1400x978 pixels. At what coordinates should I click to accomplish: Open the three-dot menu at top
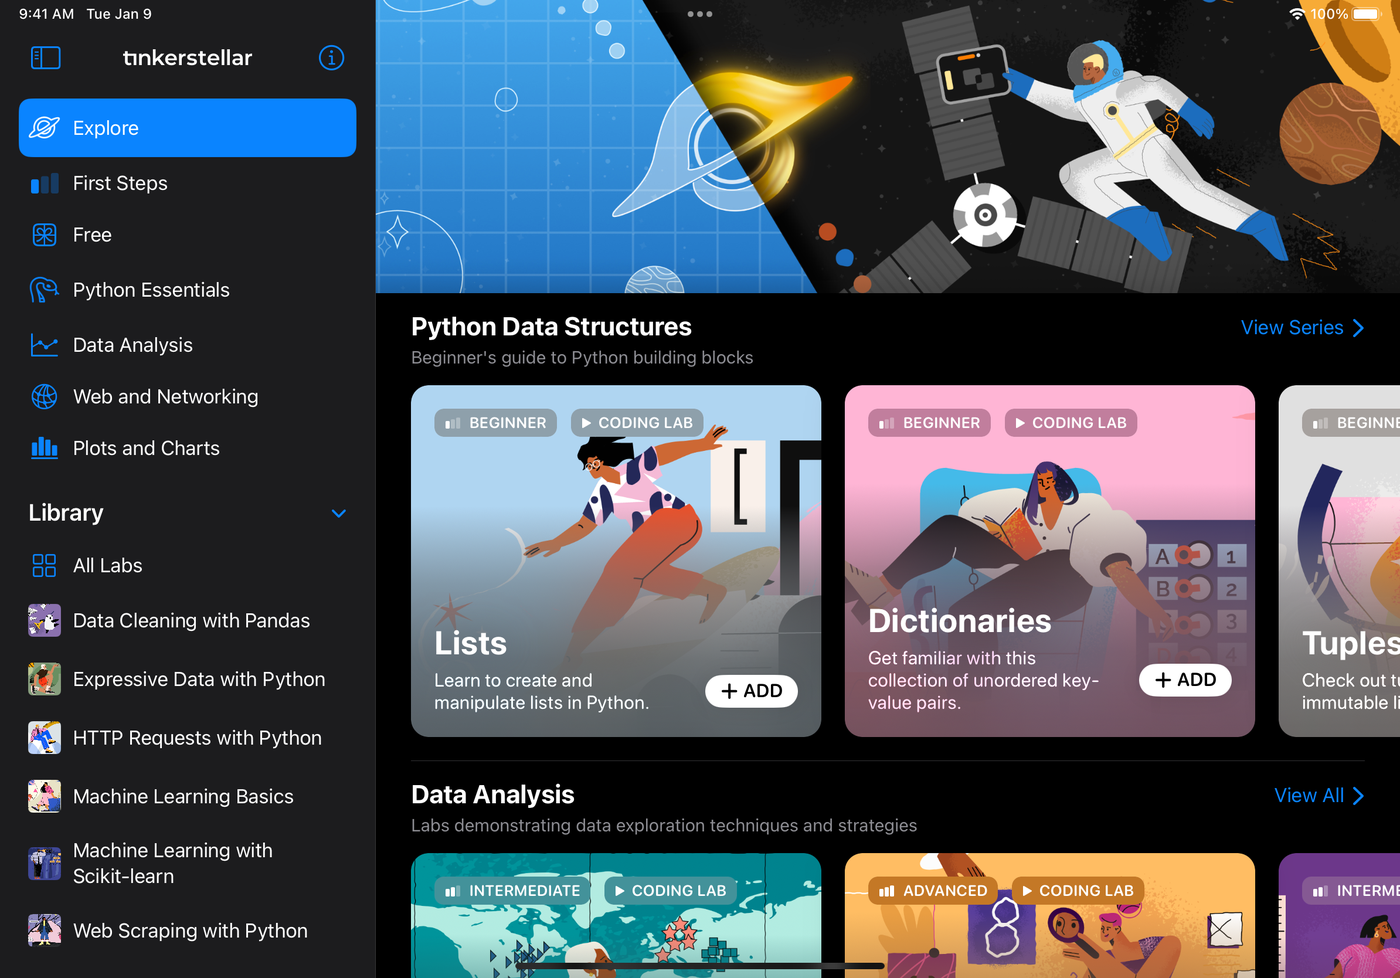[x=700, y=14]
